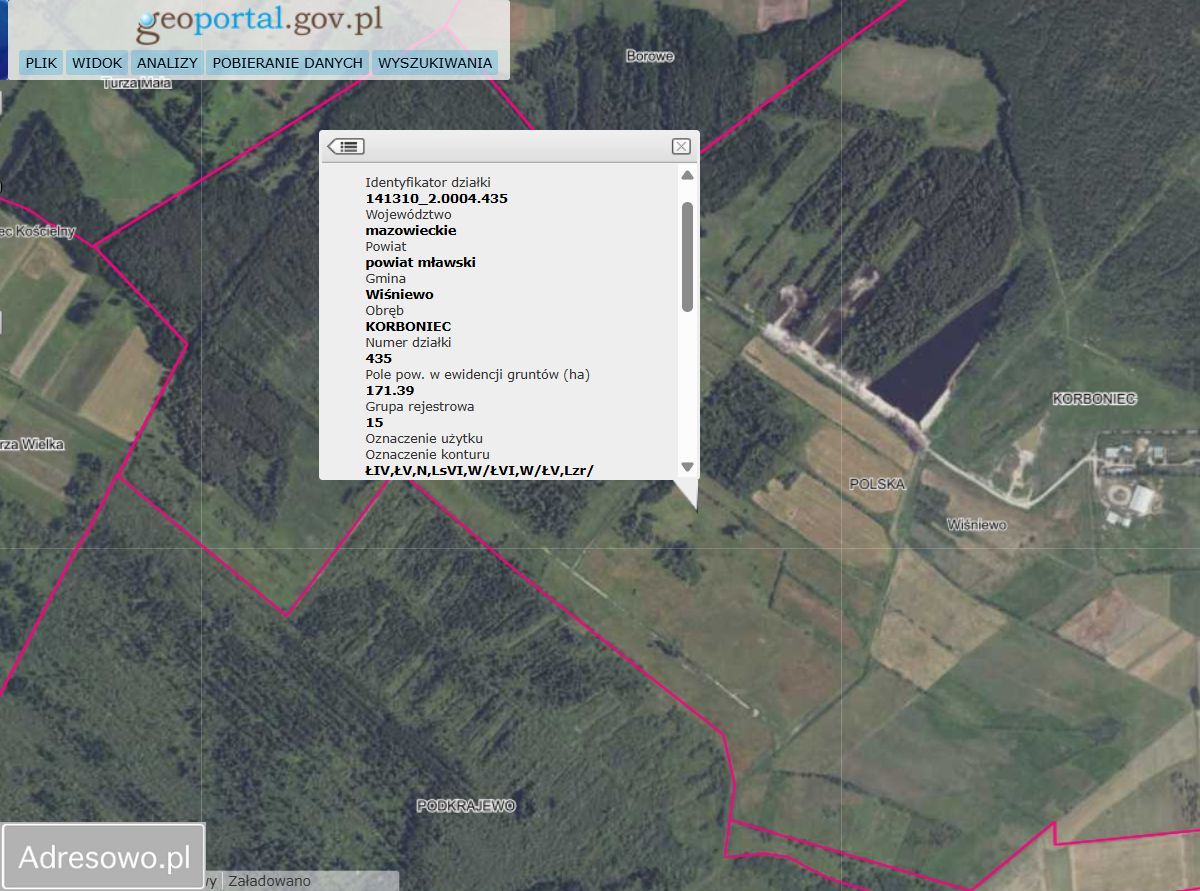
Task: Click the 'mazowieckie' value
Action: 411,230
